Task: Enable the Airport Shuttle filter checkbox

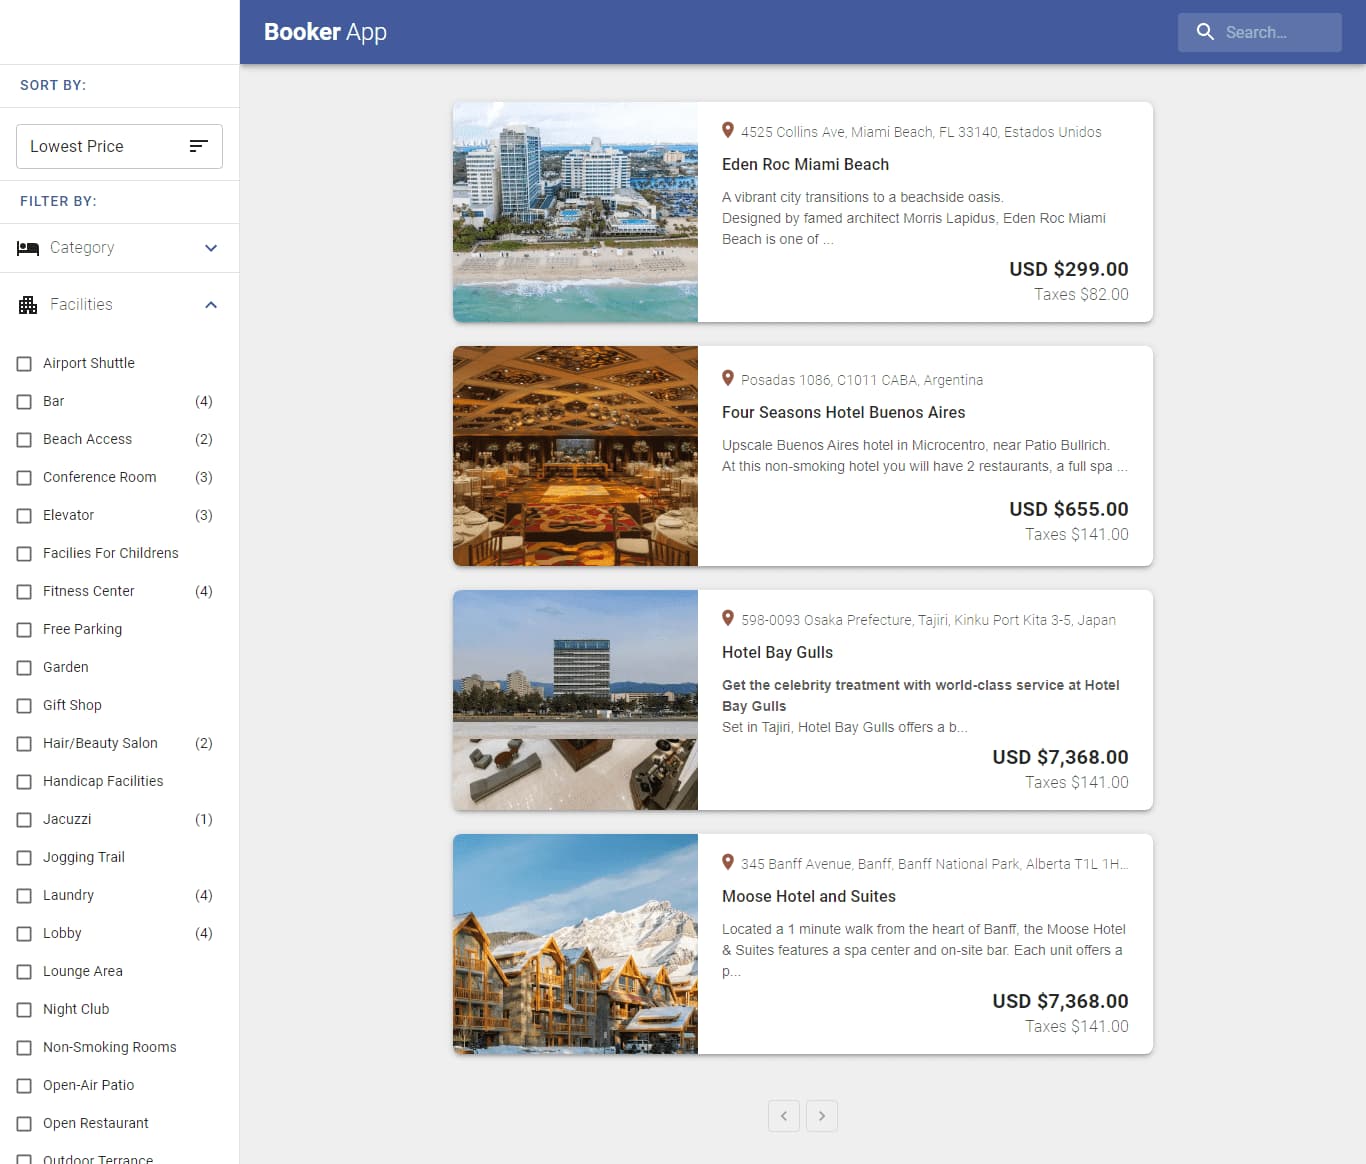Action: coord(24,364)
